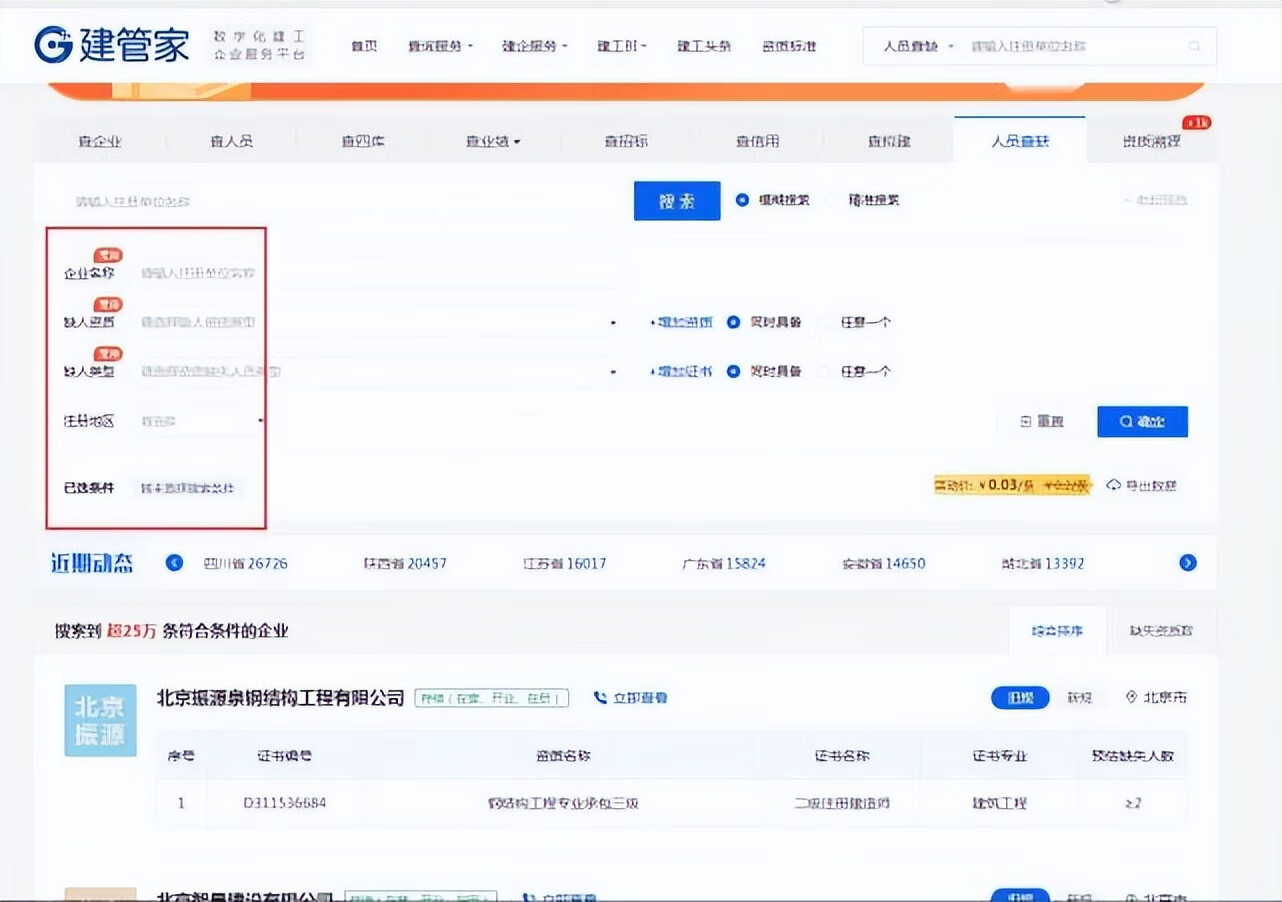Open the 注册地区 dropdown
The width and height of the screenshot is (1282, 902).
(x=200, y=421)
